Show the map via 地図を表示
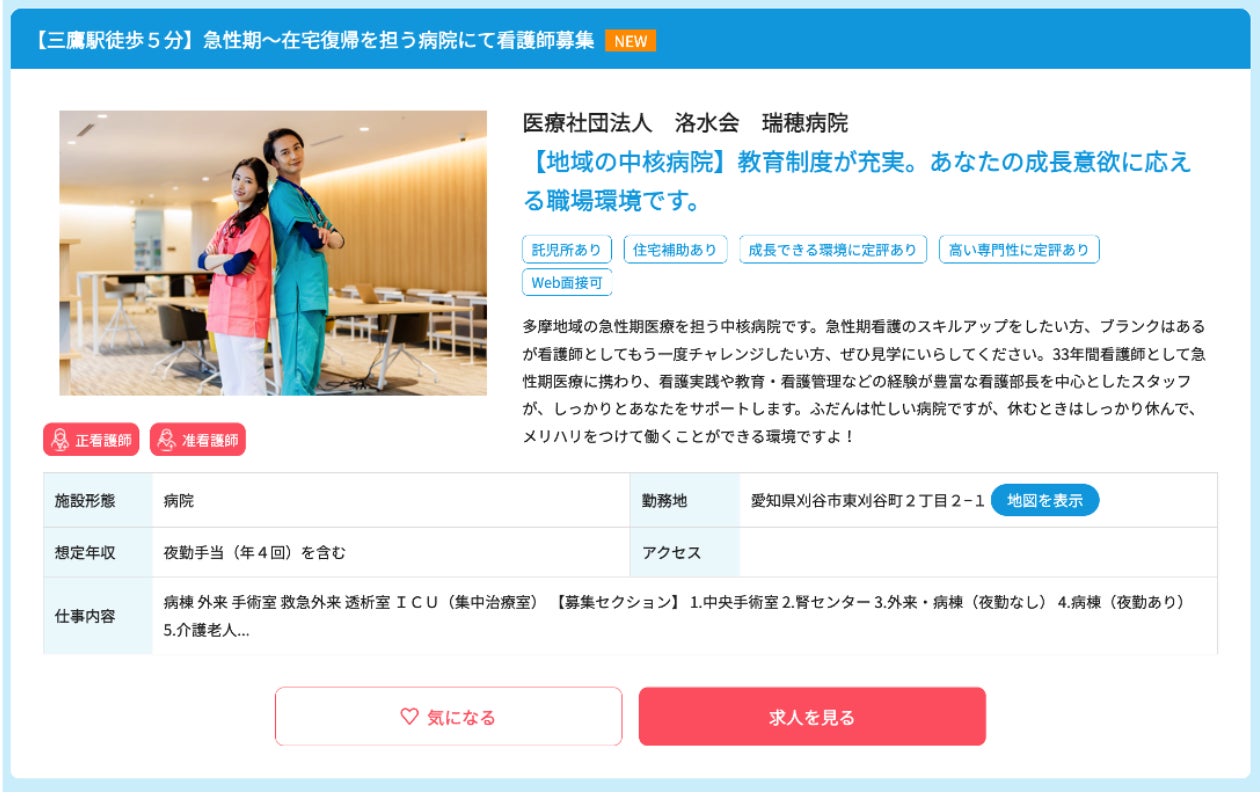The width and height of the screenshot is (1260, 796). pos(1045,500)
